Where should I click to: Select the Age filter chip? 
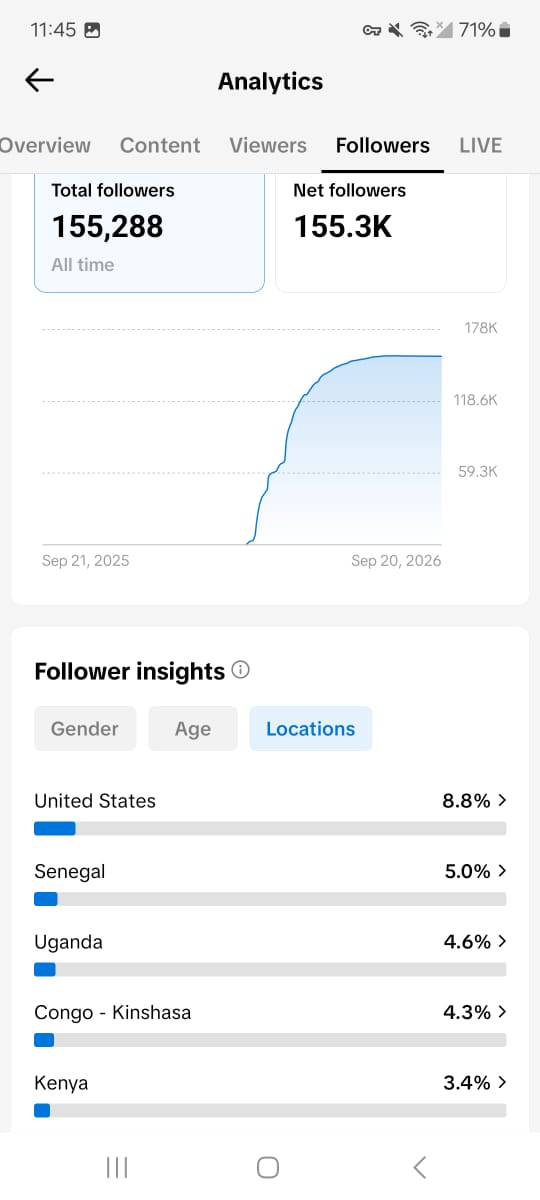click(x=193, y=729)
